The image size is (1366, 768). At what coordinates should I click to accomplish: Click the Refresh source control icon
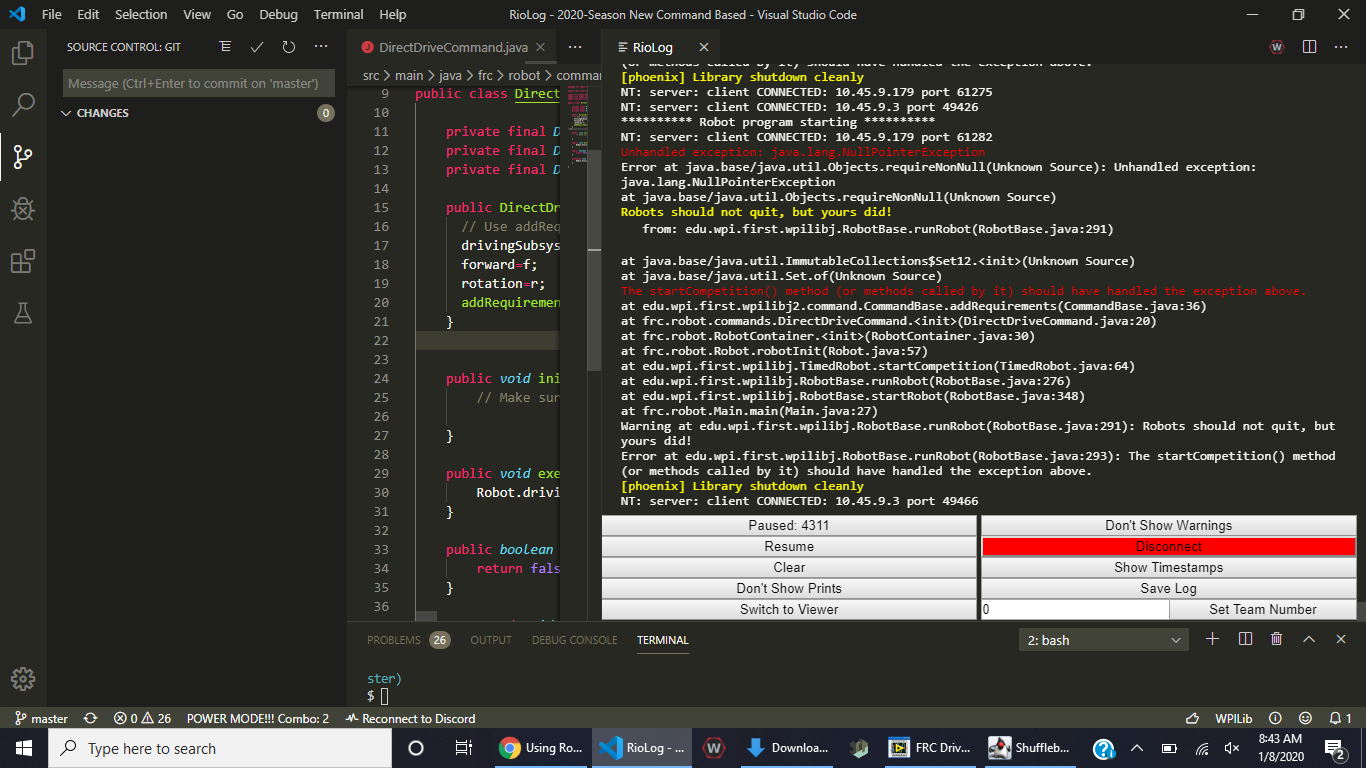(289, 47)
